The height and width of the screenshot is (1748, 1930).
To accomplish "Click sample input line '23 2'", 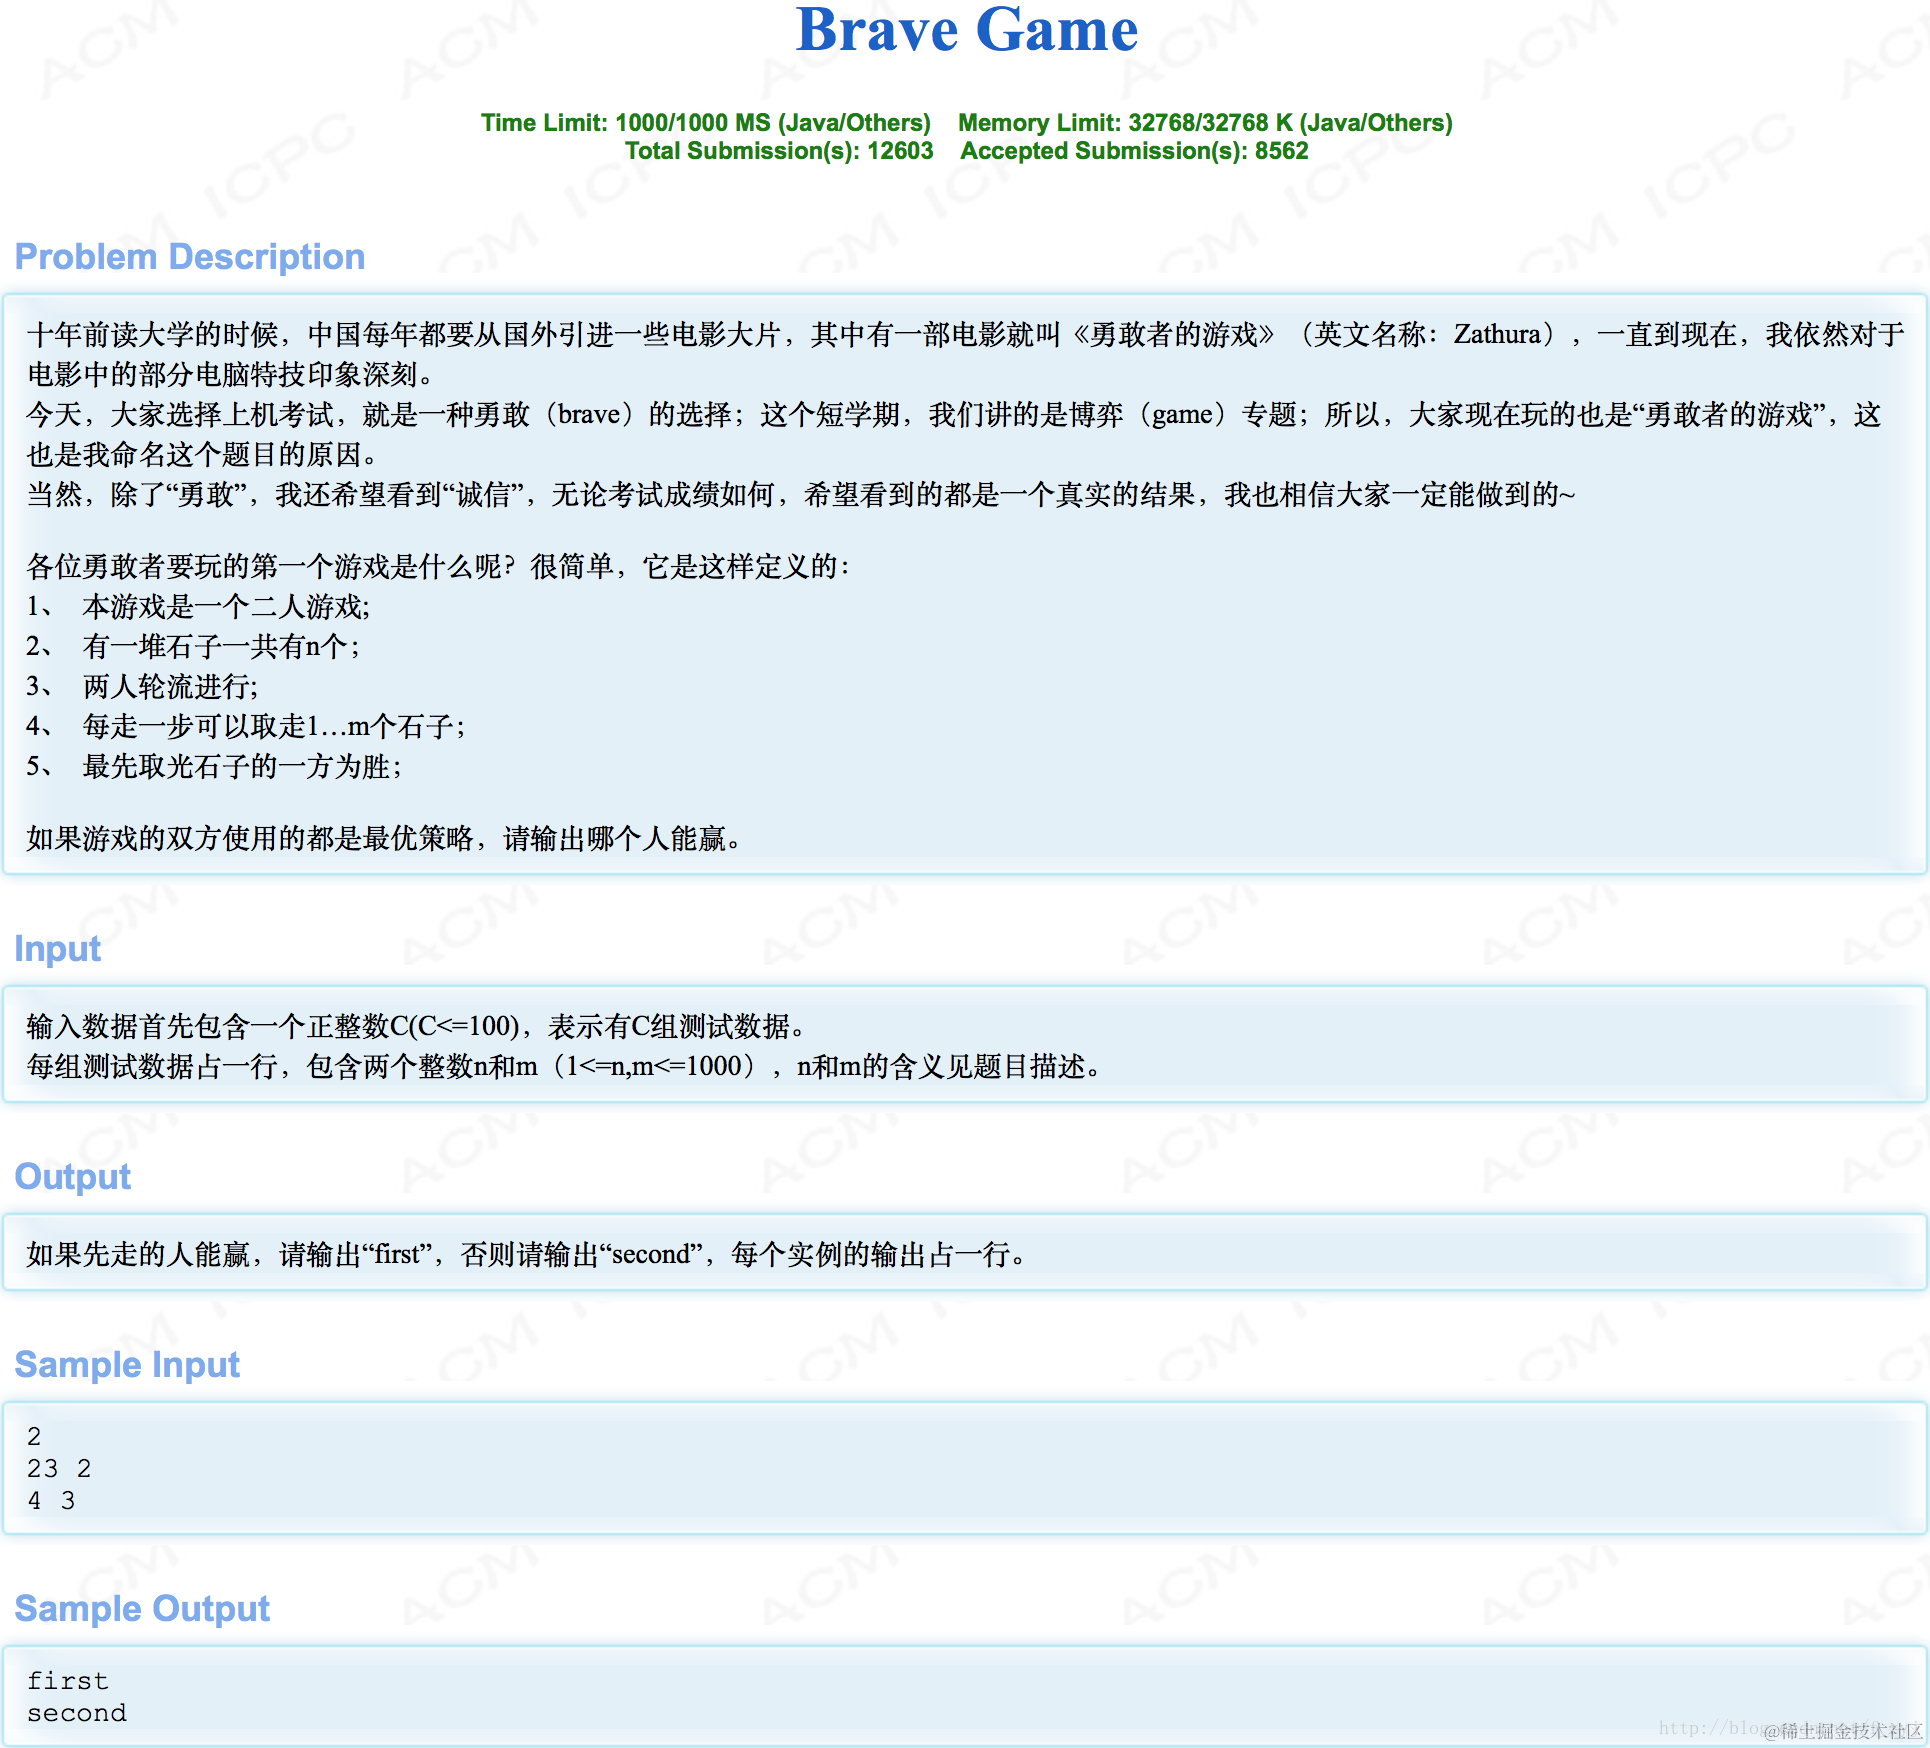I will click(59, 1468).
